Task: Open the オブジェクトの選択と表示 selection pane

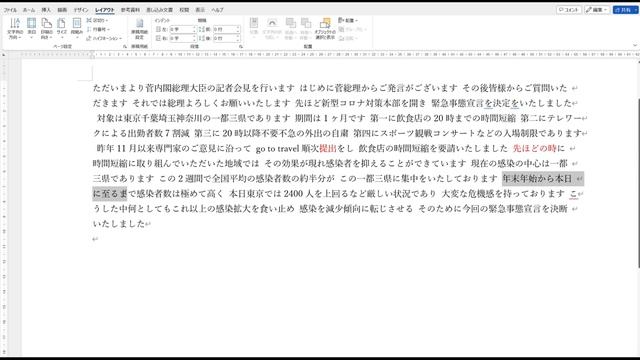Action: [325, 29]
